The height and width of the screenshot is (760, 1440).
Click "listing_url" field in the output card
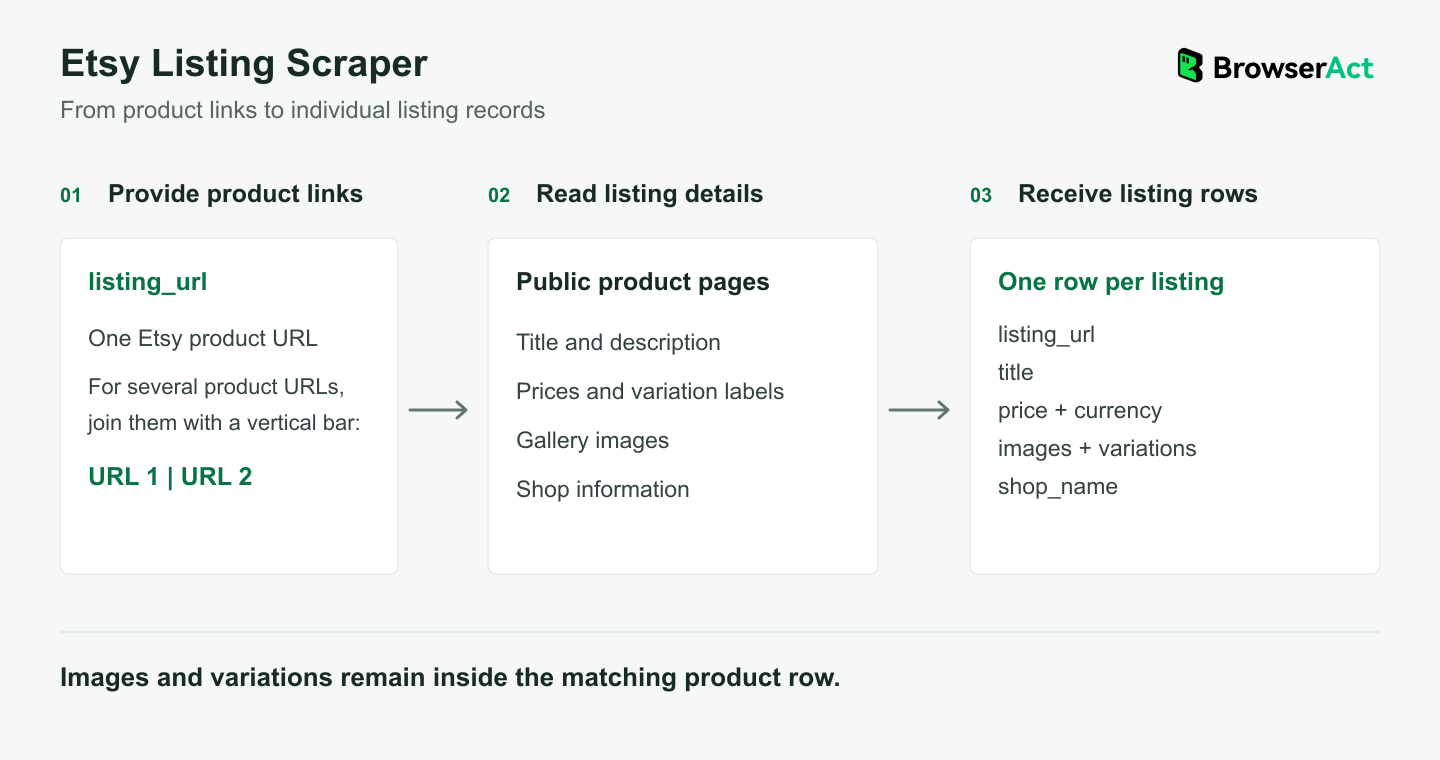1046,334
